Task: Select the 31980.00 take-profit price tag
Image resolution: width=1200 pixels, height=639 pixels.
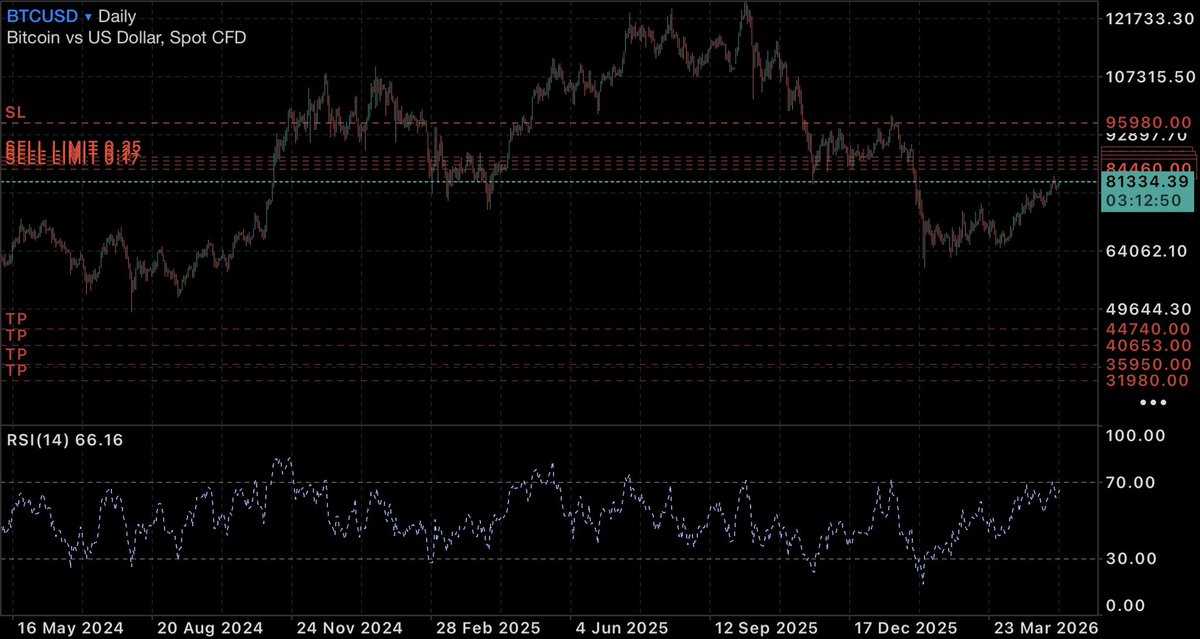Action: [x=1148, y=380]
